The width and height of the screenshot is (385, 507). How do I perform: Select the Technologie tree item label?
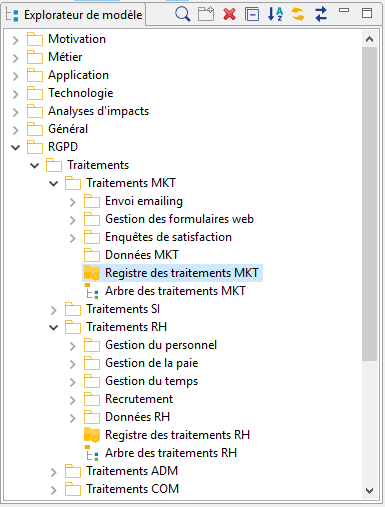coord(81,93)
